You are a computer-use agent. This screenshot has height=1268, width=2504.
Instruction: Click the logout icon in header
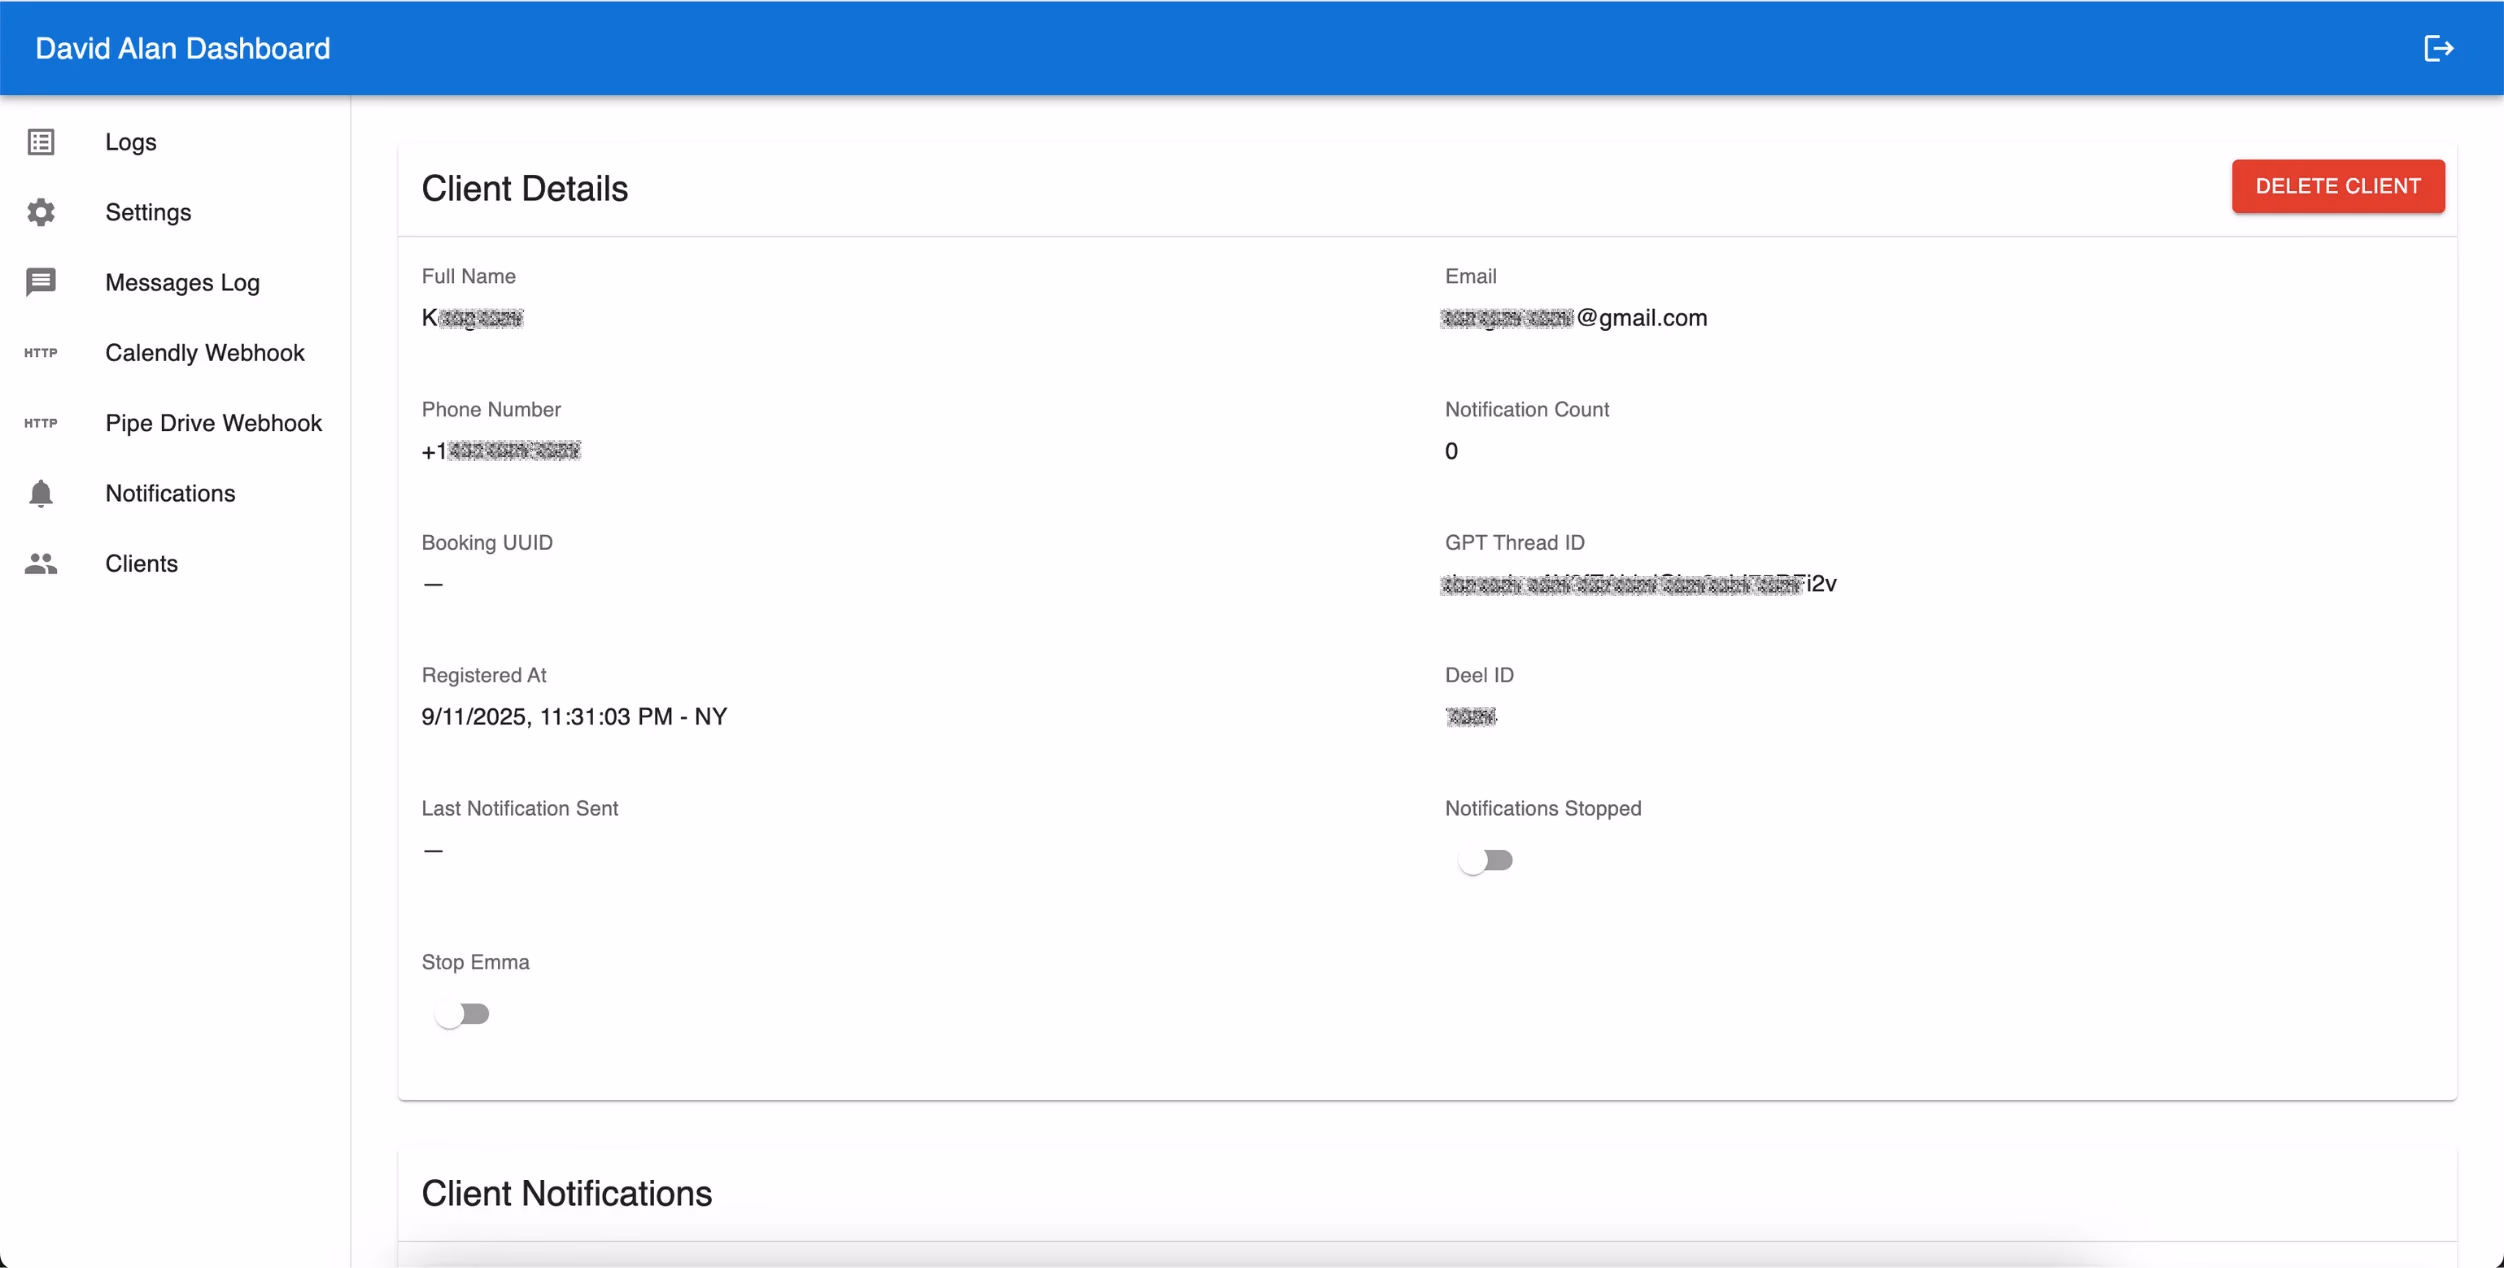pos(2438,48)
